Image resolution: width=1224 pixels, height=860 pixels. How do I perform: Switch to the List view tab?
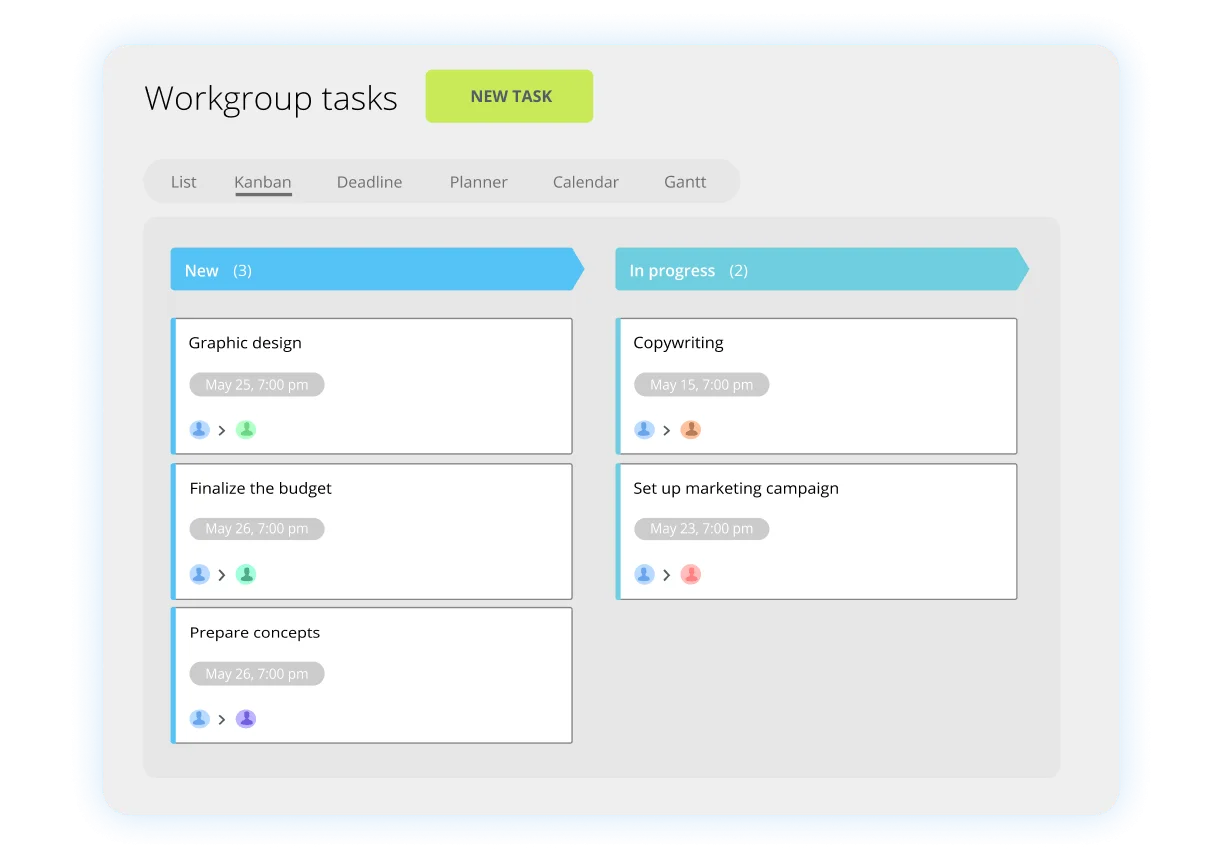pyautogui.click(x=183, y=182)
